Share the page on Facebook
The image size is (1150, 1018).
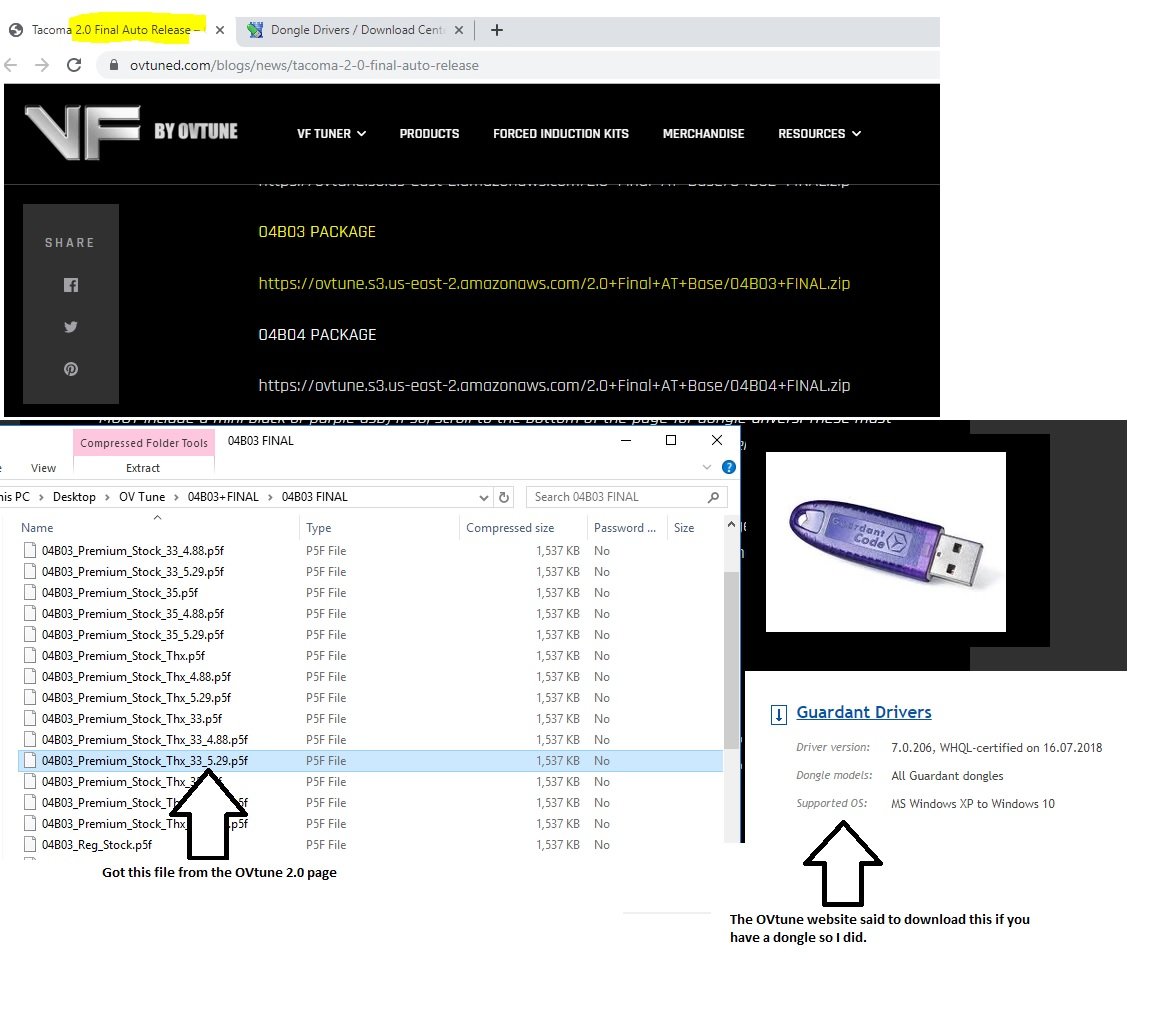tap(70, 285)
